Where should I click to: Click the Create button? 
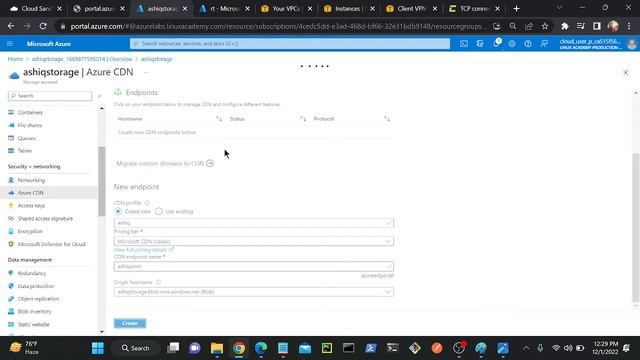click(130, 323)
